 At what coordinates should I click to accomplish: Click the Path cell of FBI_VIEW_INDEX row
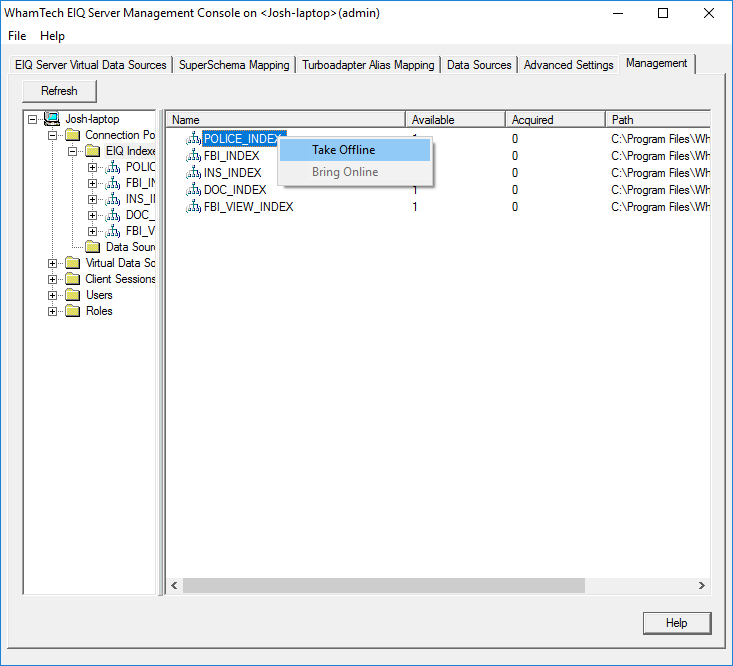coord(660,207)
